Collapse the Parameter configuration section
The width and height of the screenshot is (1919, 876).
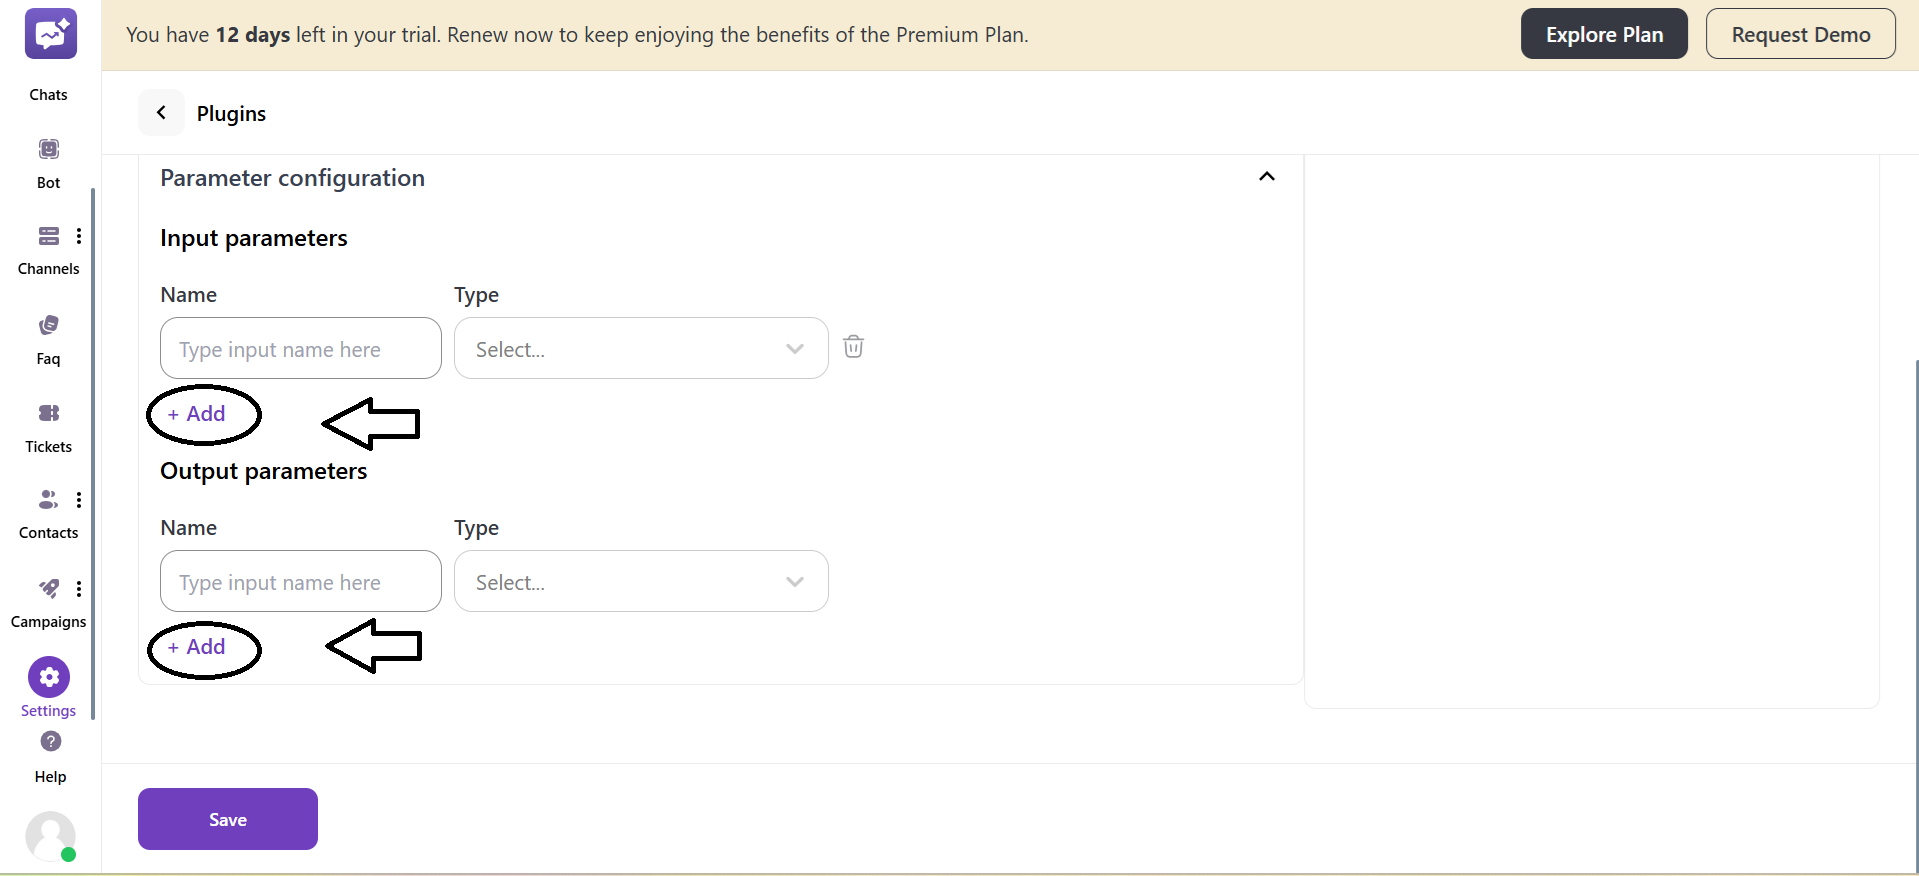pos(1266,176)
